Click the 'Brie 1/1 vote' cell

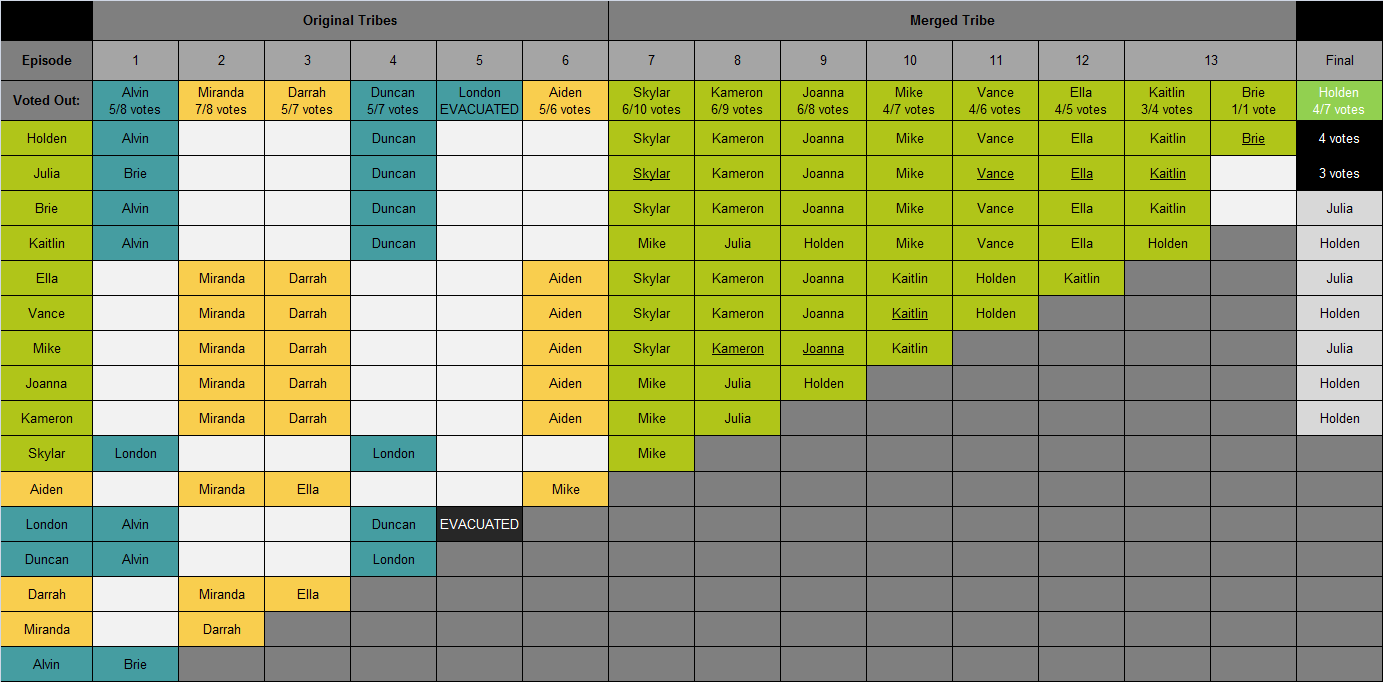click(x=1253, y=101)
